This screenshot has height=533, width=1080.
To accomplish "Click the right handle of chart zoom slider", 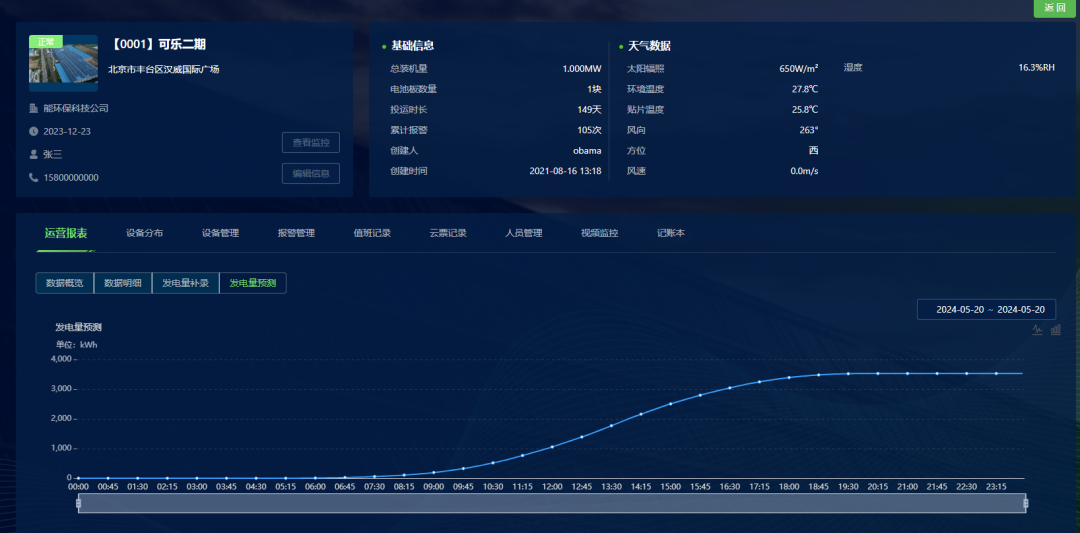I will (1026, 503).
